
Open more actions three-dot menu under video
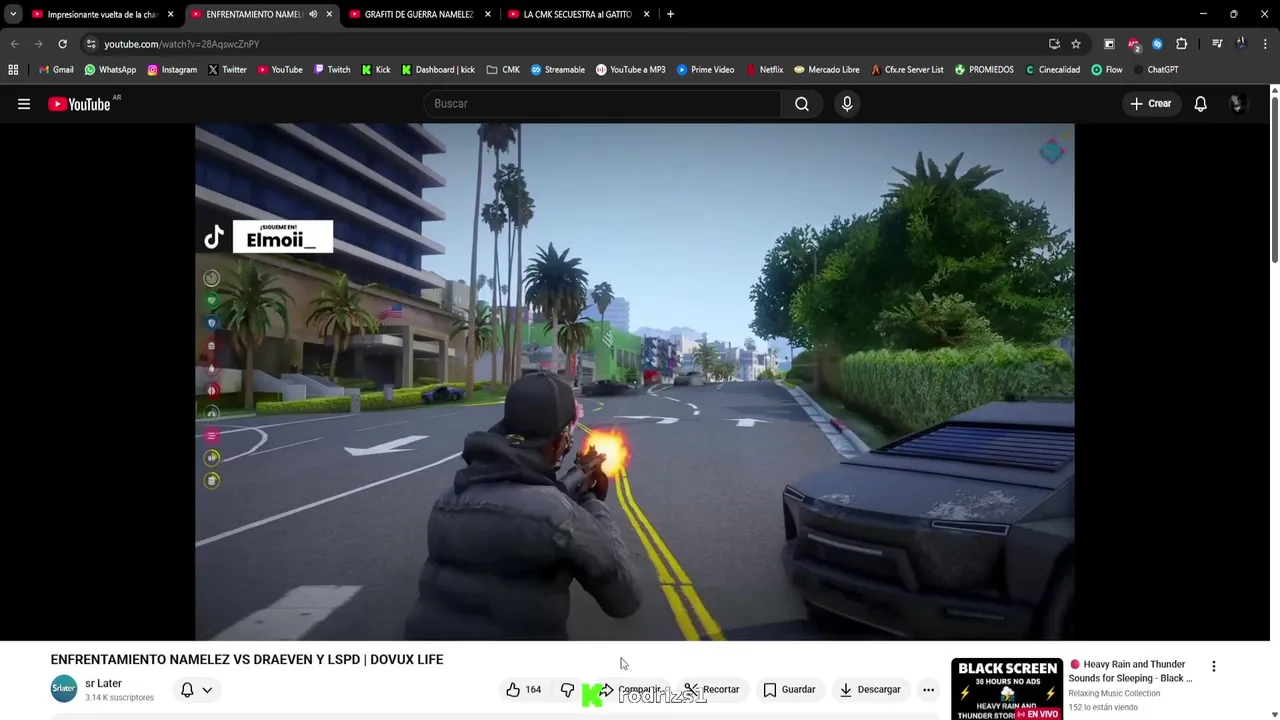(928, 689)
